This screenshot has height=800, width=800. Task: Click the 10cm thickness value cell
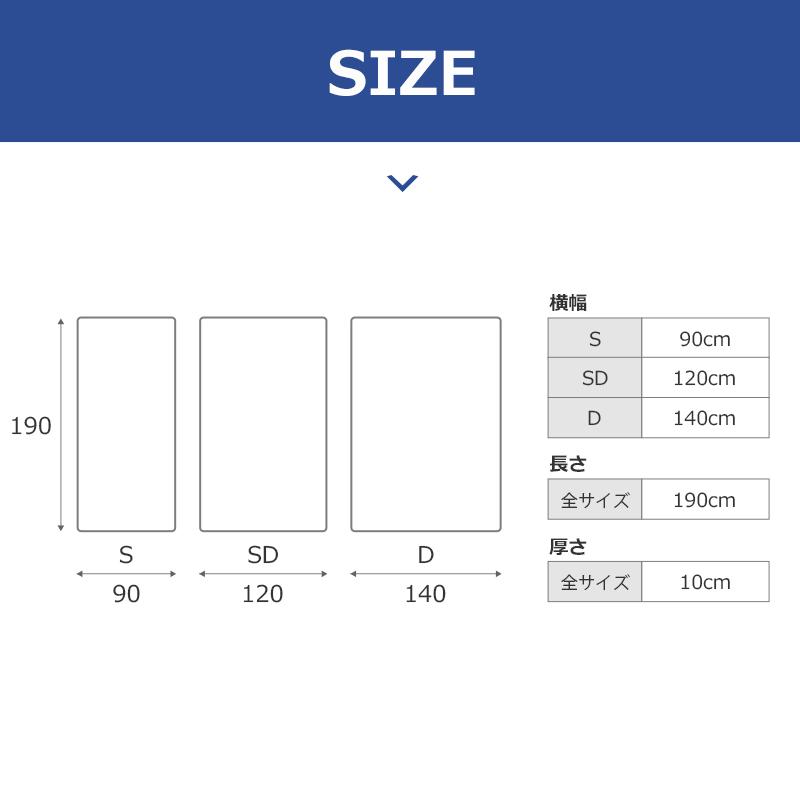click(705, 582)
